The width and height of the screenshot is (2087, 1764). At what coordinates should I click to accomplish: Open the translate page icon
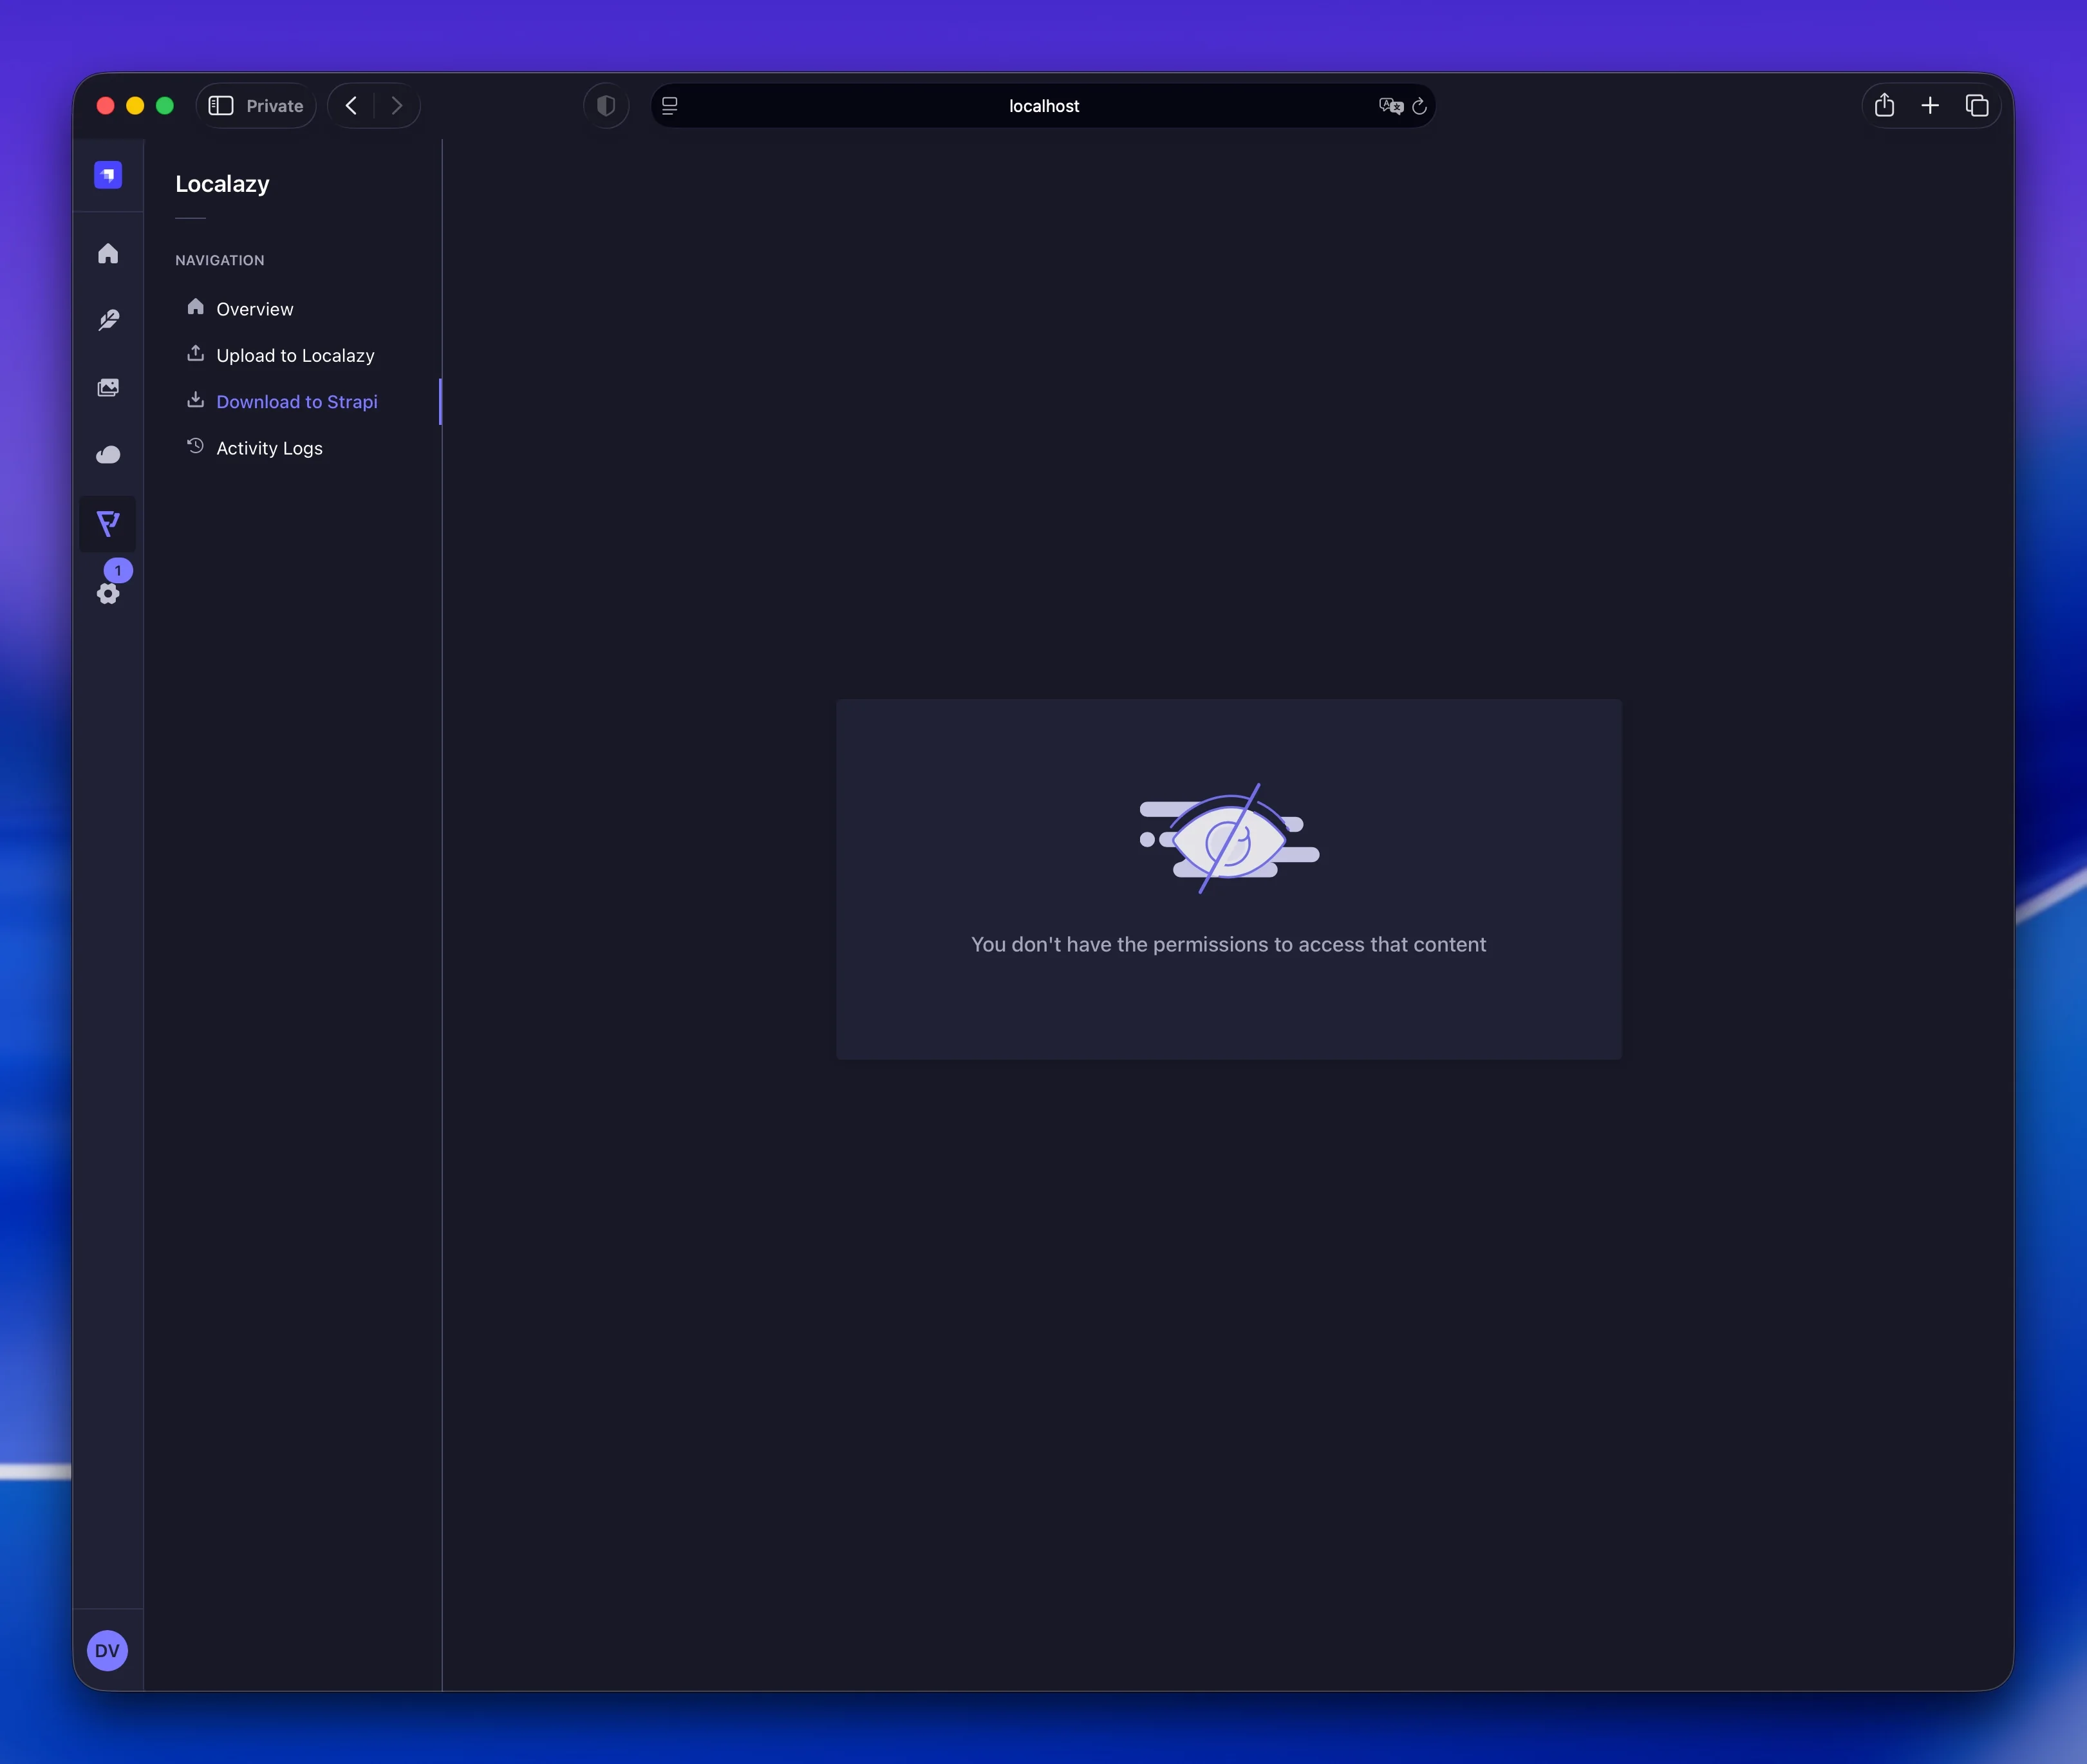(1391, 106)
